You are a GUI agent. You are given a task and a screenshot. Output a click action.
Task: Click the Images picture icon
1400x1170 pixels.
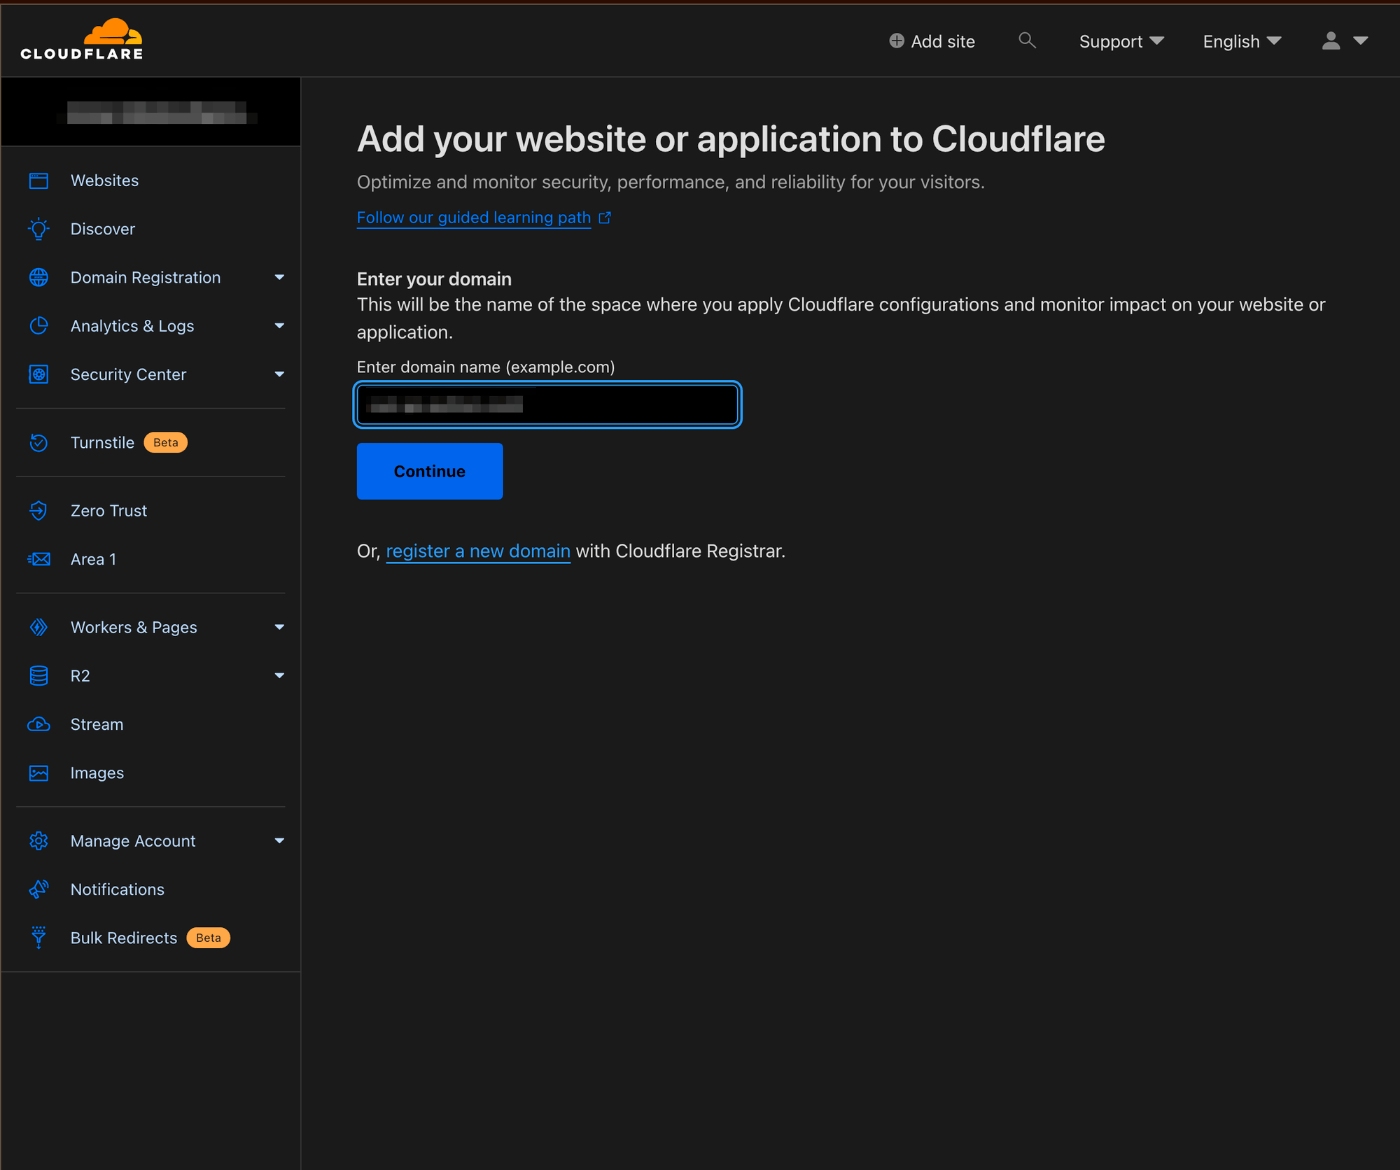39,773
